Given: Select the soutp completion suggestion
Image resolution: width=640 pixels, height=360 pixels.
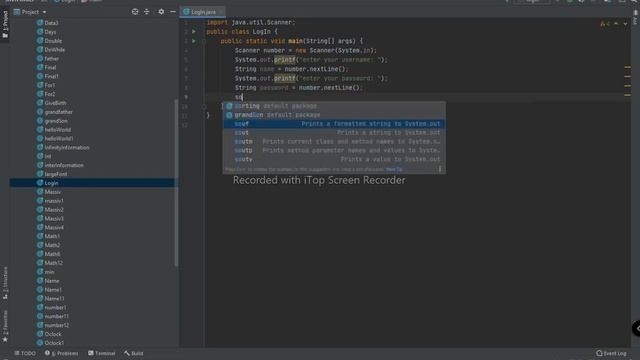Looking at the screenshot, I should tap(334, 151).
